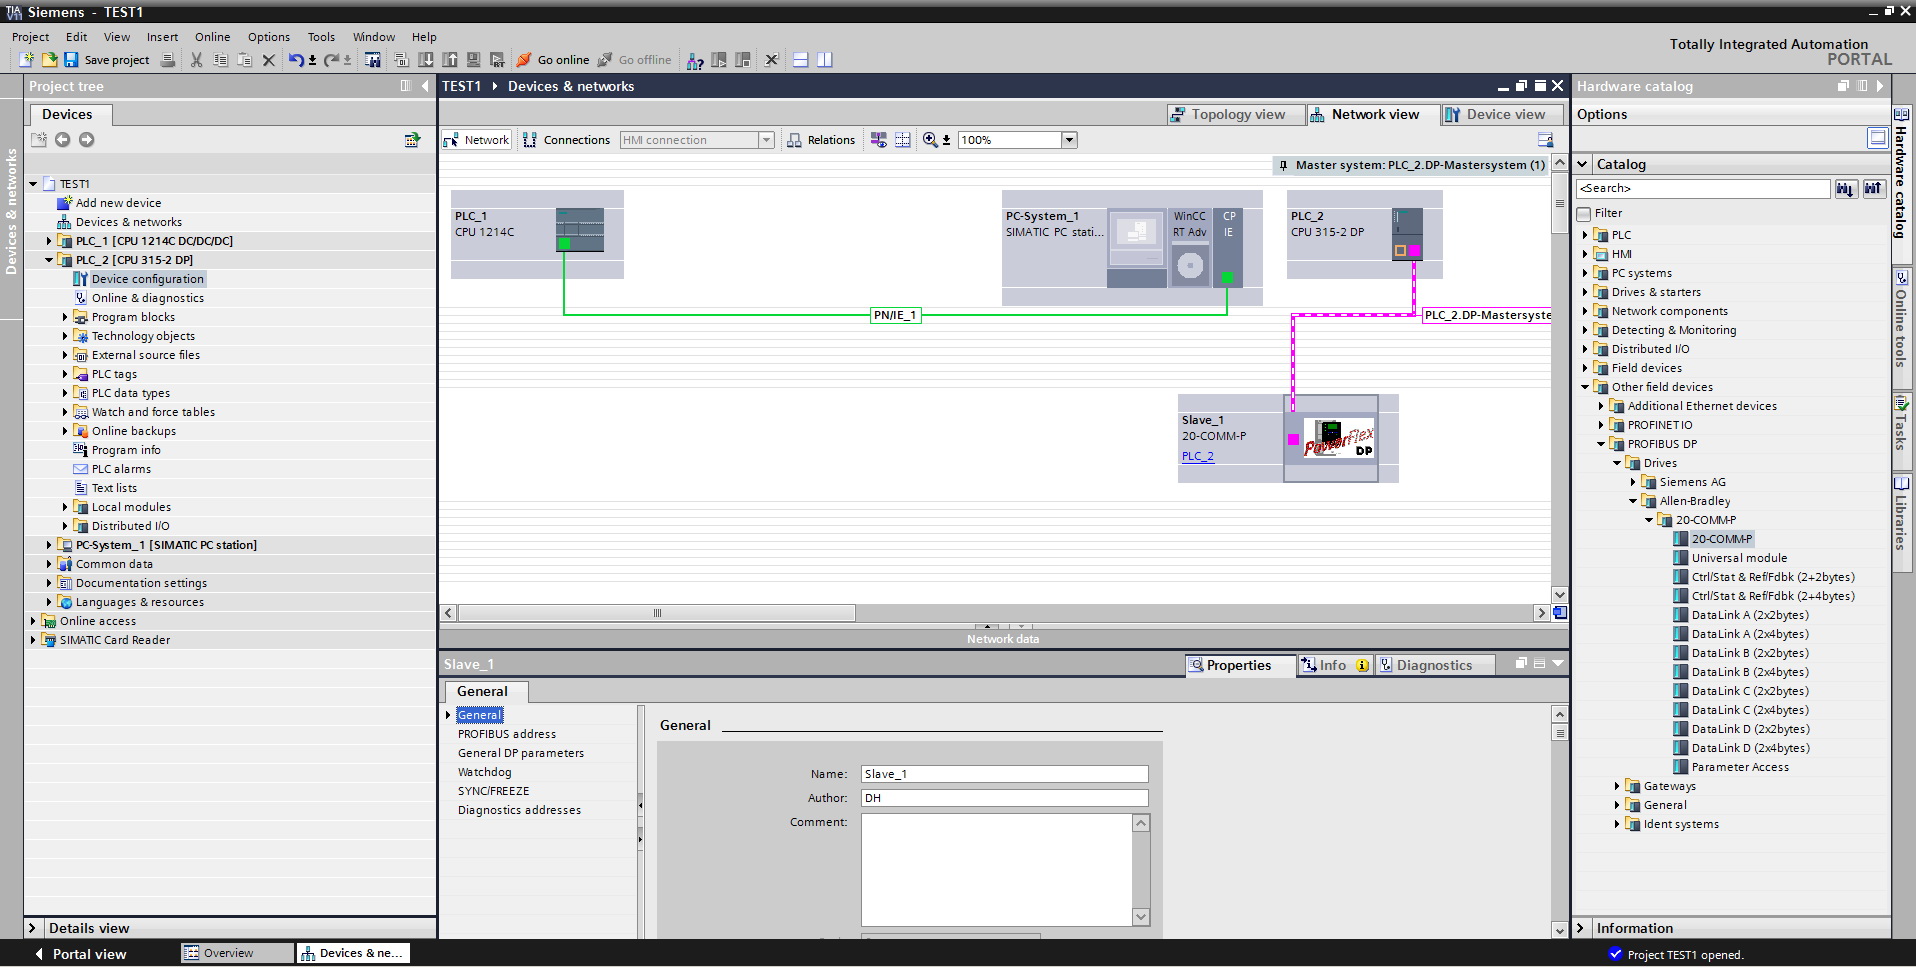Viewport: 1916px width, 968px height.
Task: Expand the Details view panel
Action: pos(32,928)
